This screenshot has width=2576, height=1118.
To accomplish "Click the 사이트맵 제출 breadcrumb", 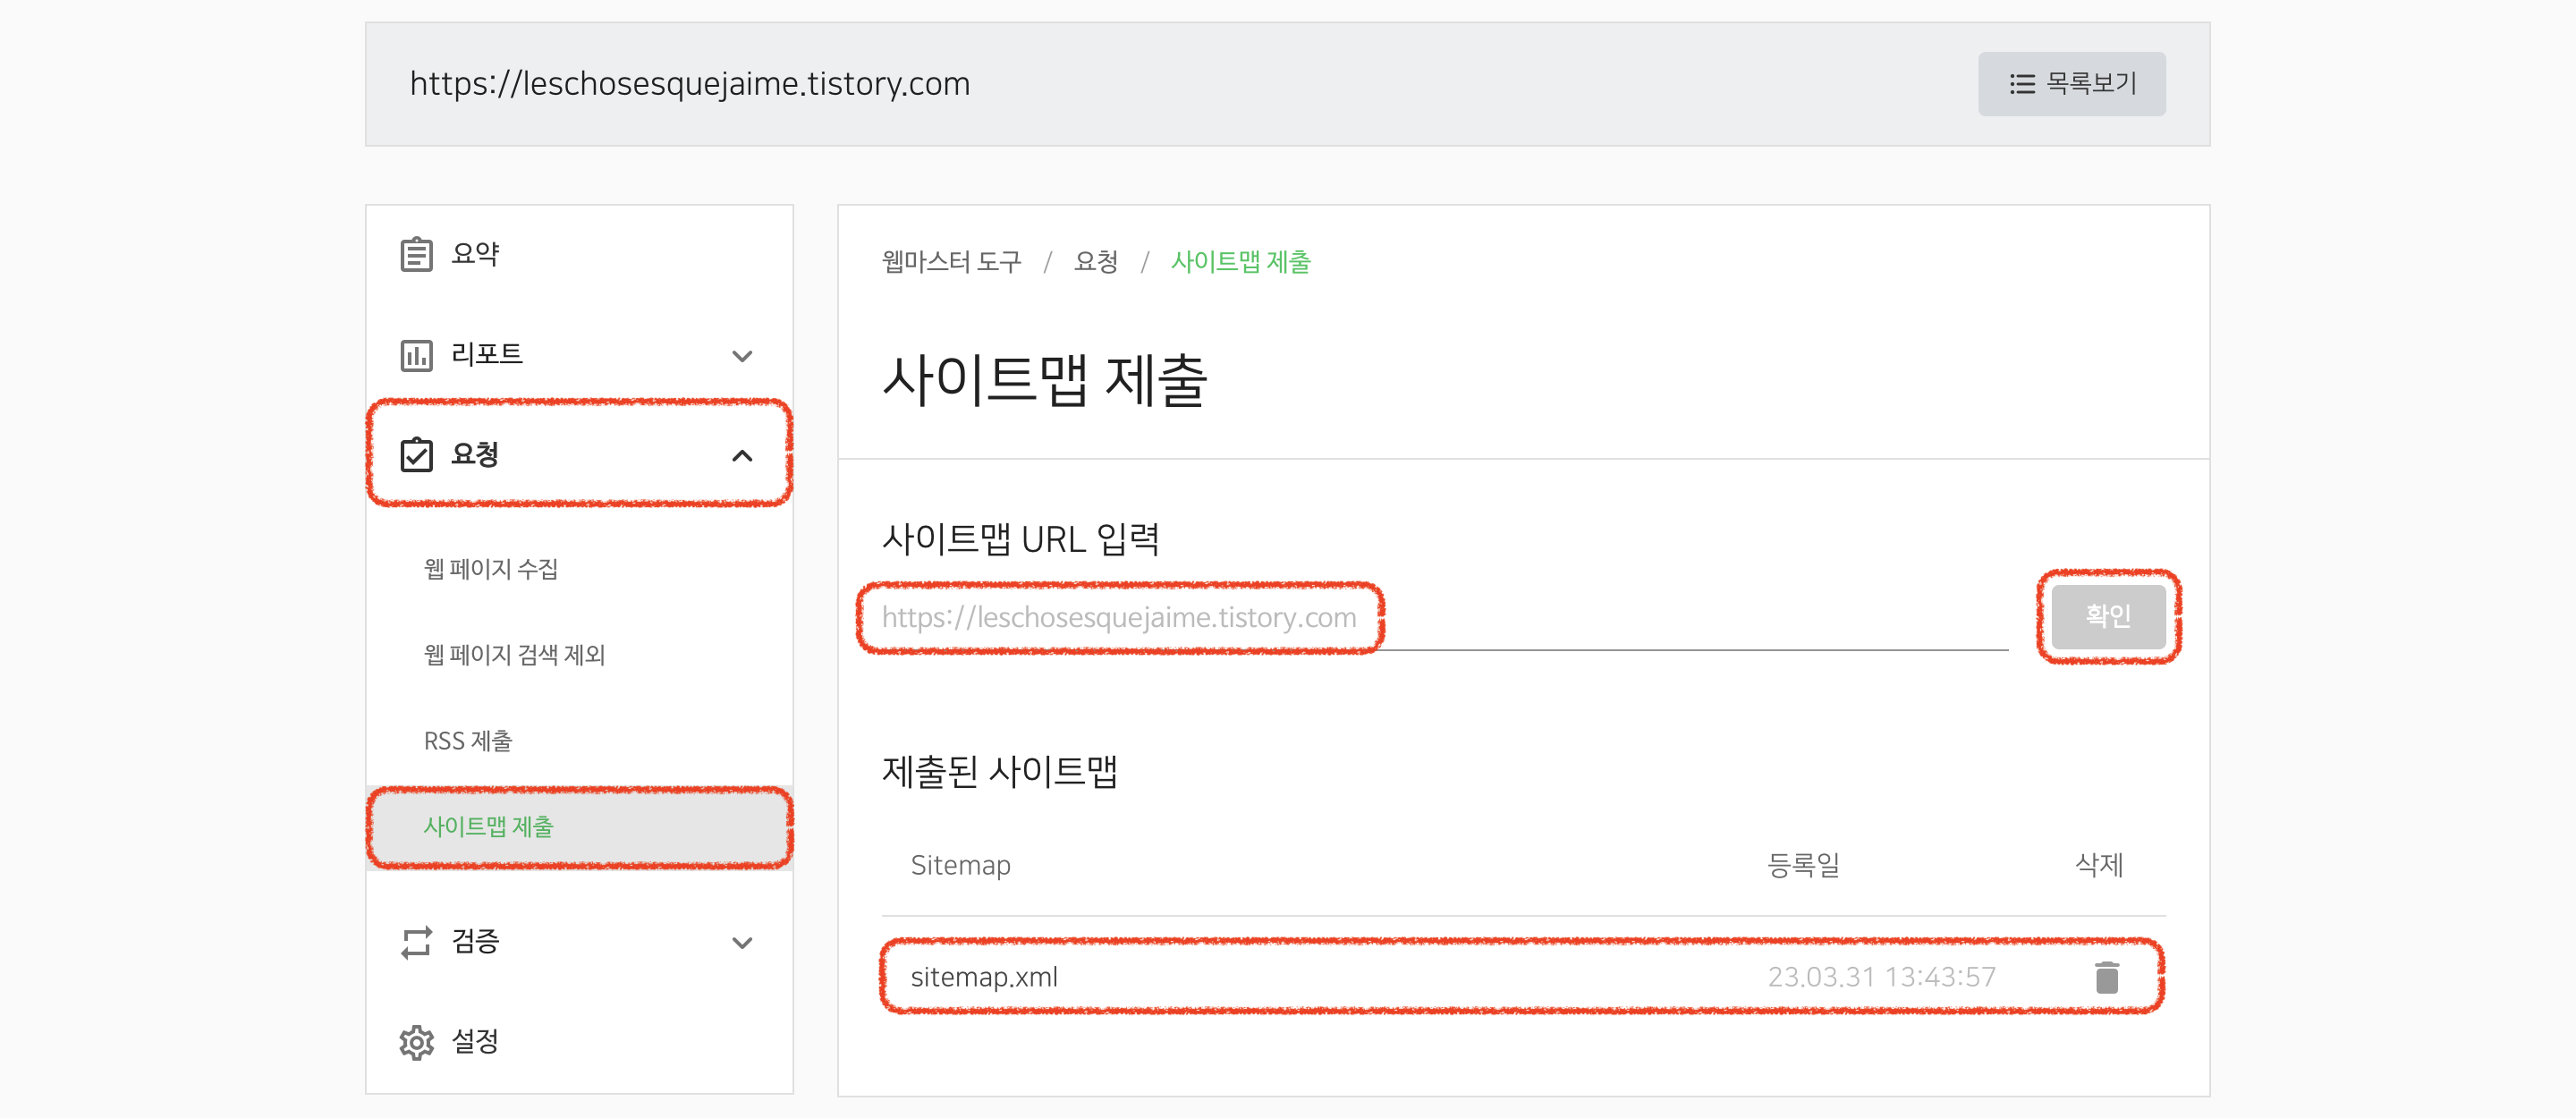I will [x=1240, y=262].
